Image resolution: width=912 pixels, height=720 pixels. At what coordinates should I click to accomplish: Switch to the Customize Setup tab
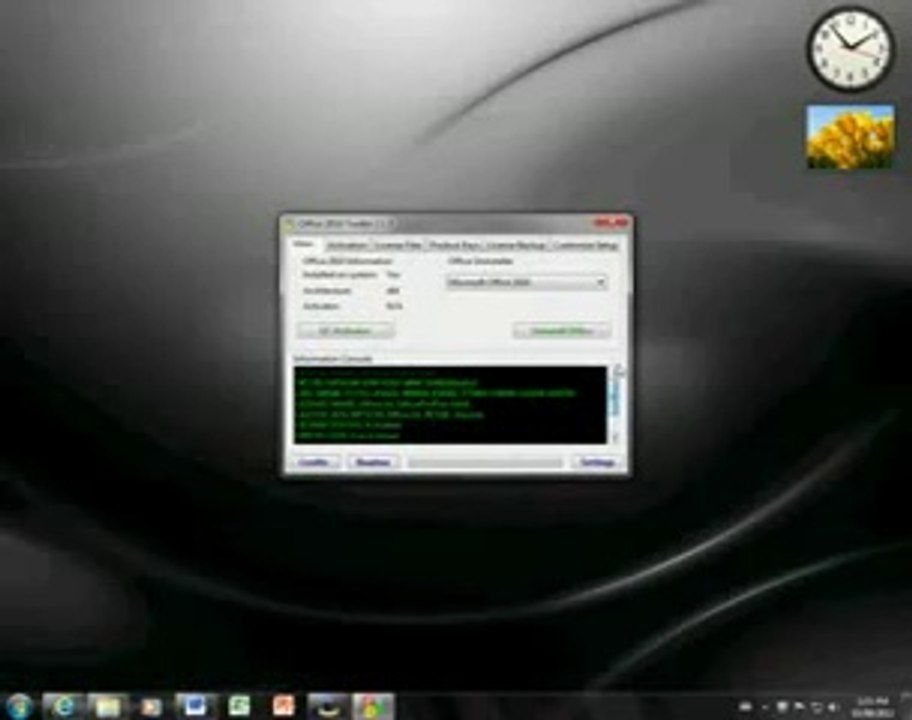click(x=585, y=245)
